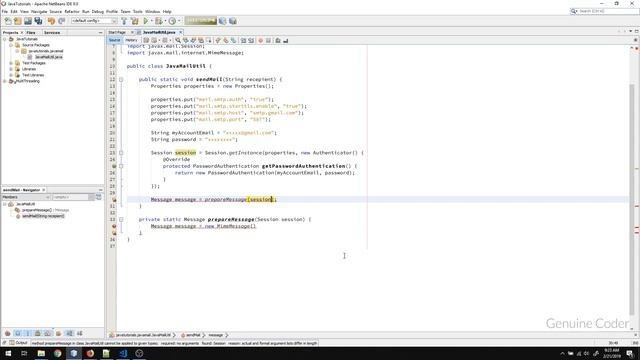Screen dimensions: 640x360
Task: Toggle sixth Navigator filter button at bottom
Action: [x=58, y=333]
